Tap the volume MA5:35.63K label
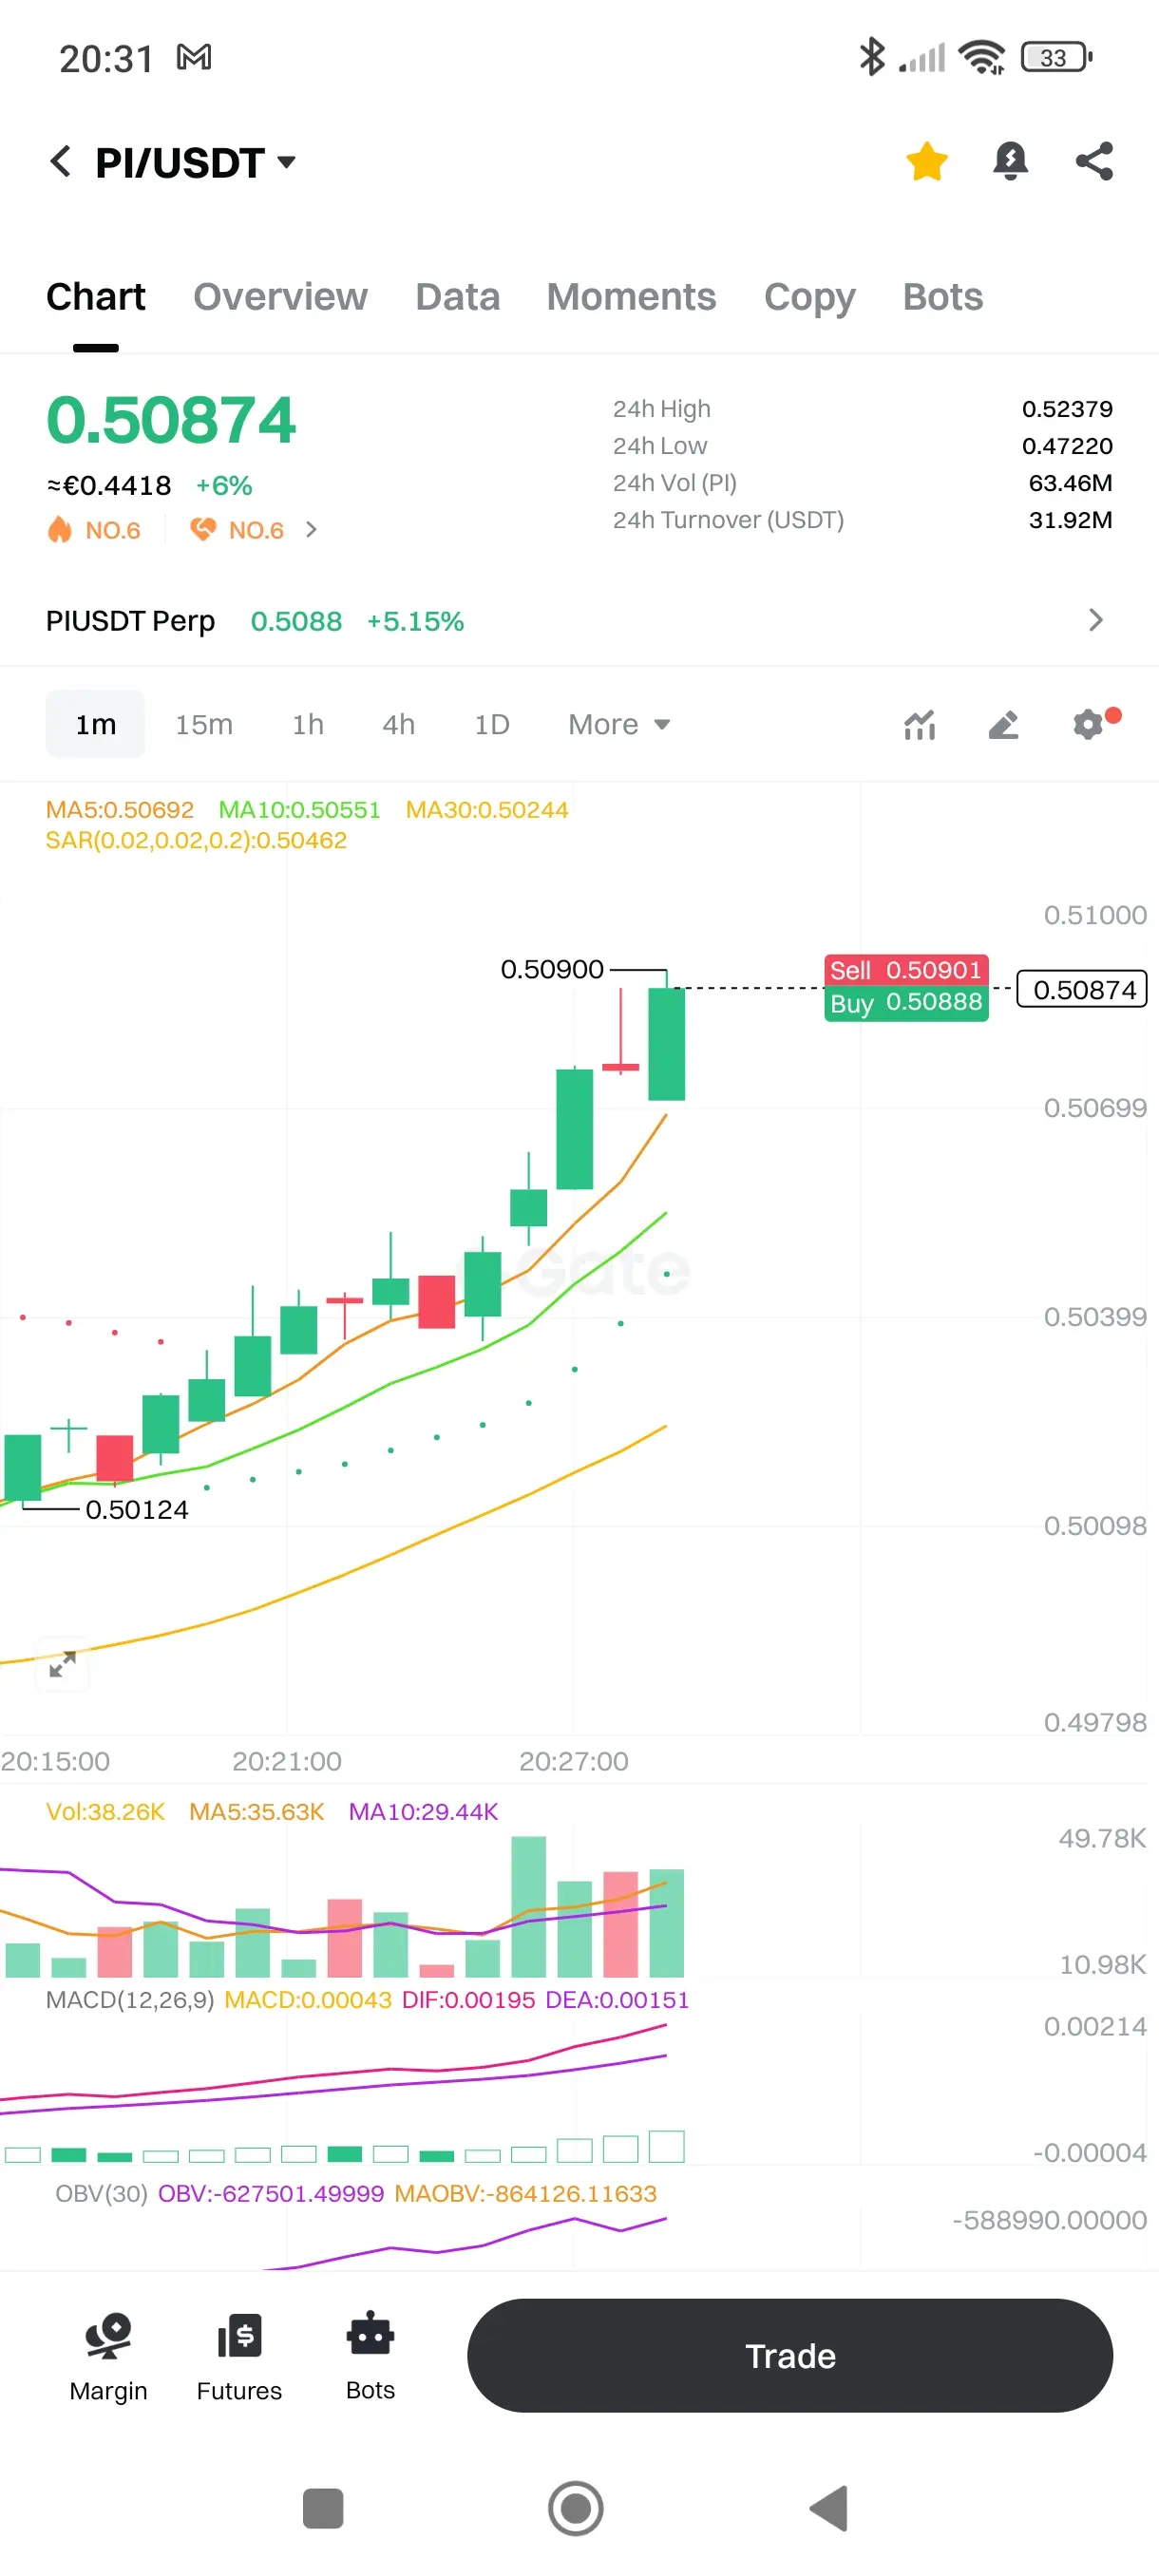 (x=256, y=1812)
